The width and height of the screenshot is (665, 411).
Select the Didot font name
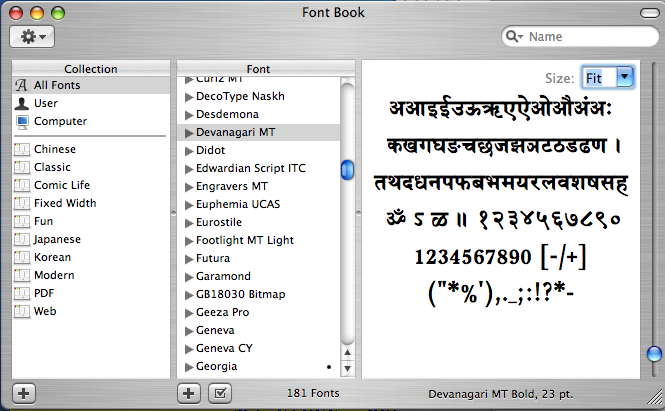click(210, 150)
